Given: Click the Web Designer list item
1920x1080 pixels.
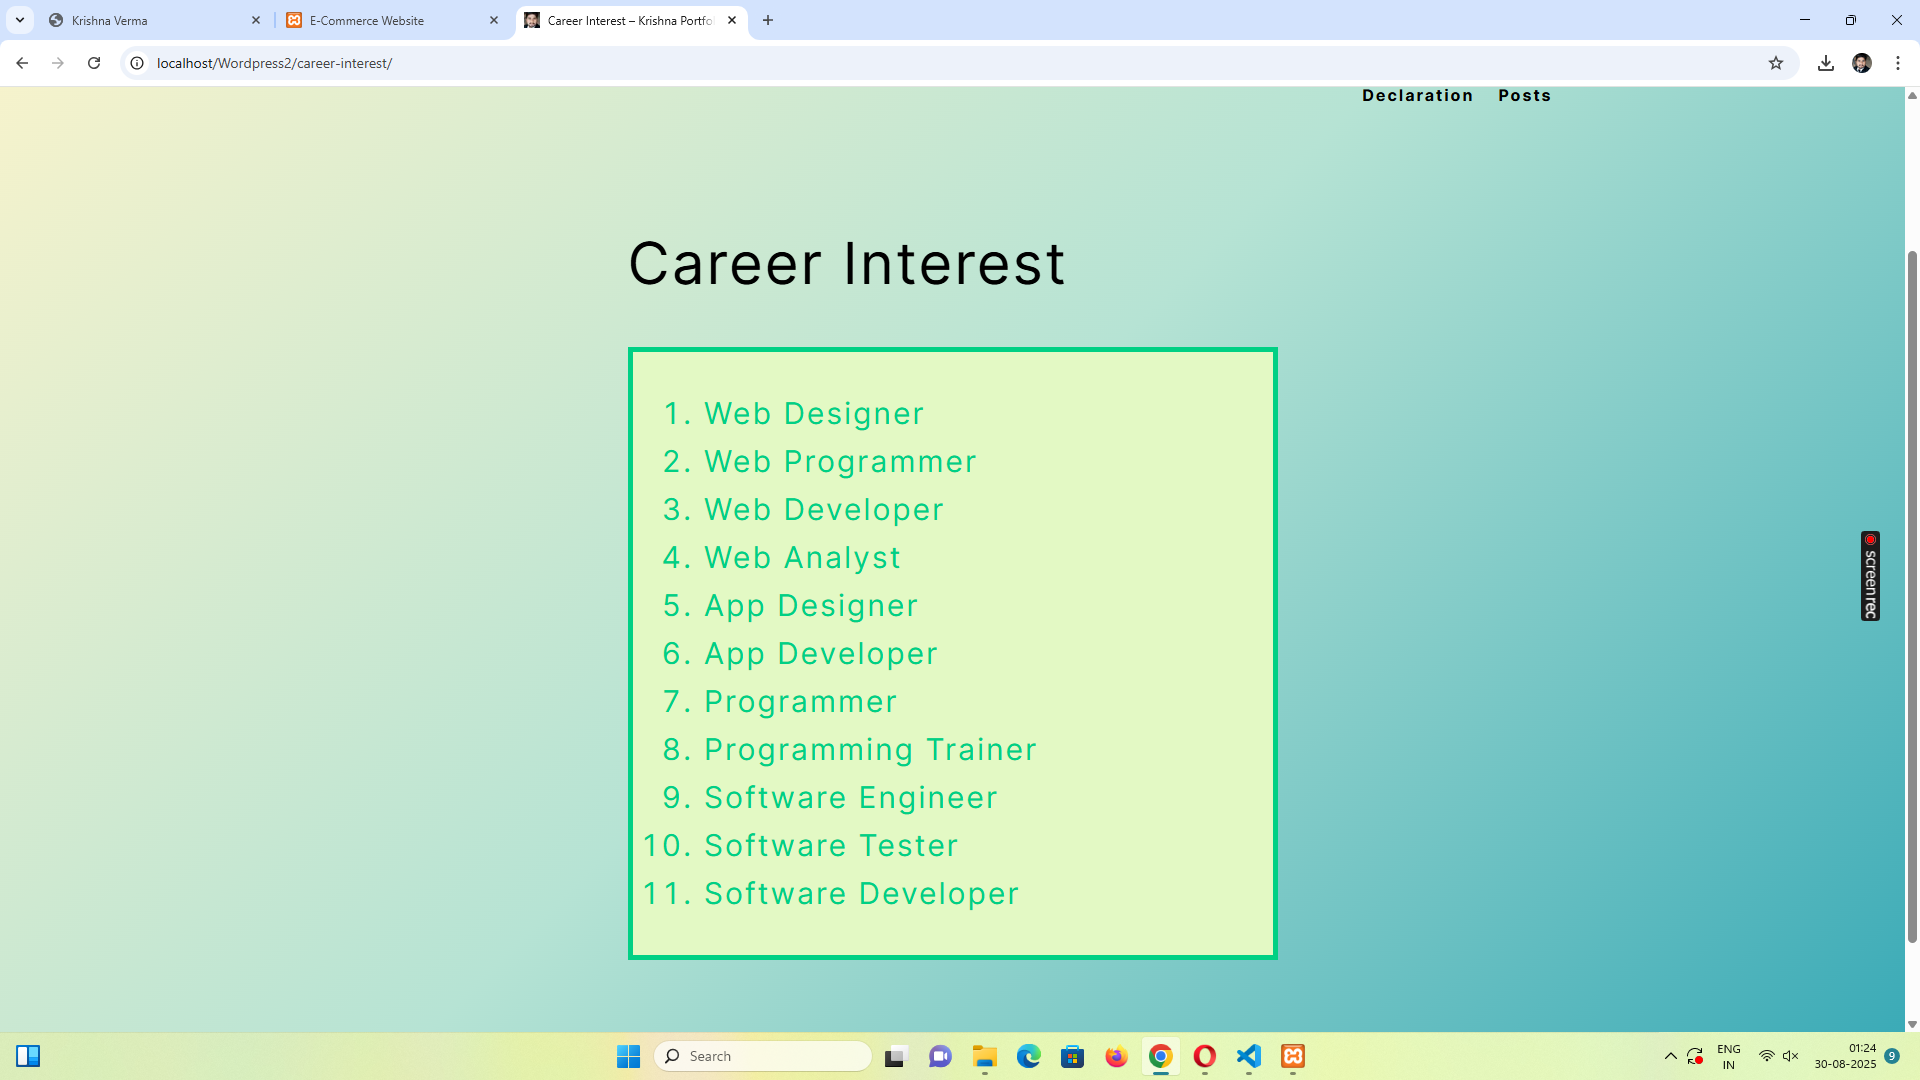Looking at the screenshot, I should pyautogui.click(x=814, y=414).
